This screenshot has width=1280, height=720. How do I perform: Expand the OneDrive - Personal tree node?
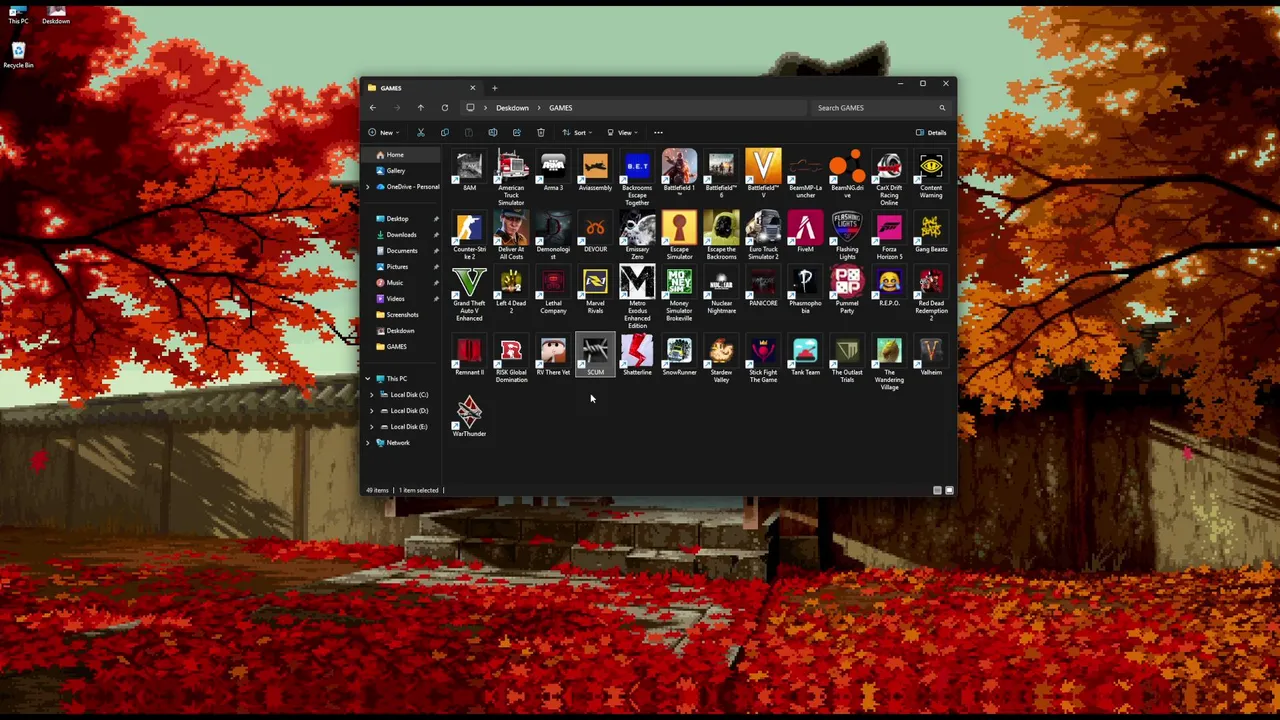pyautogui.click(x=367, y=187)
